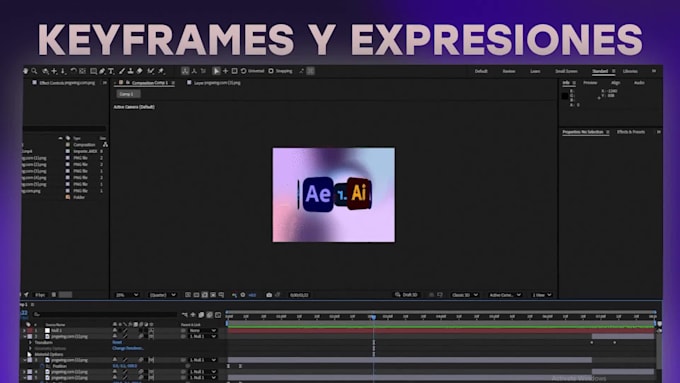Toggle the Draft 3D button
The width and height of the screenshot is (680, 383).
pos(406,295)
